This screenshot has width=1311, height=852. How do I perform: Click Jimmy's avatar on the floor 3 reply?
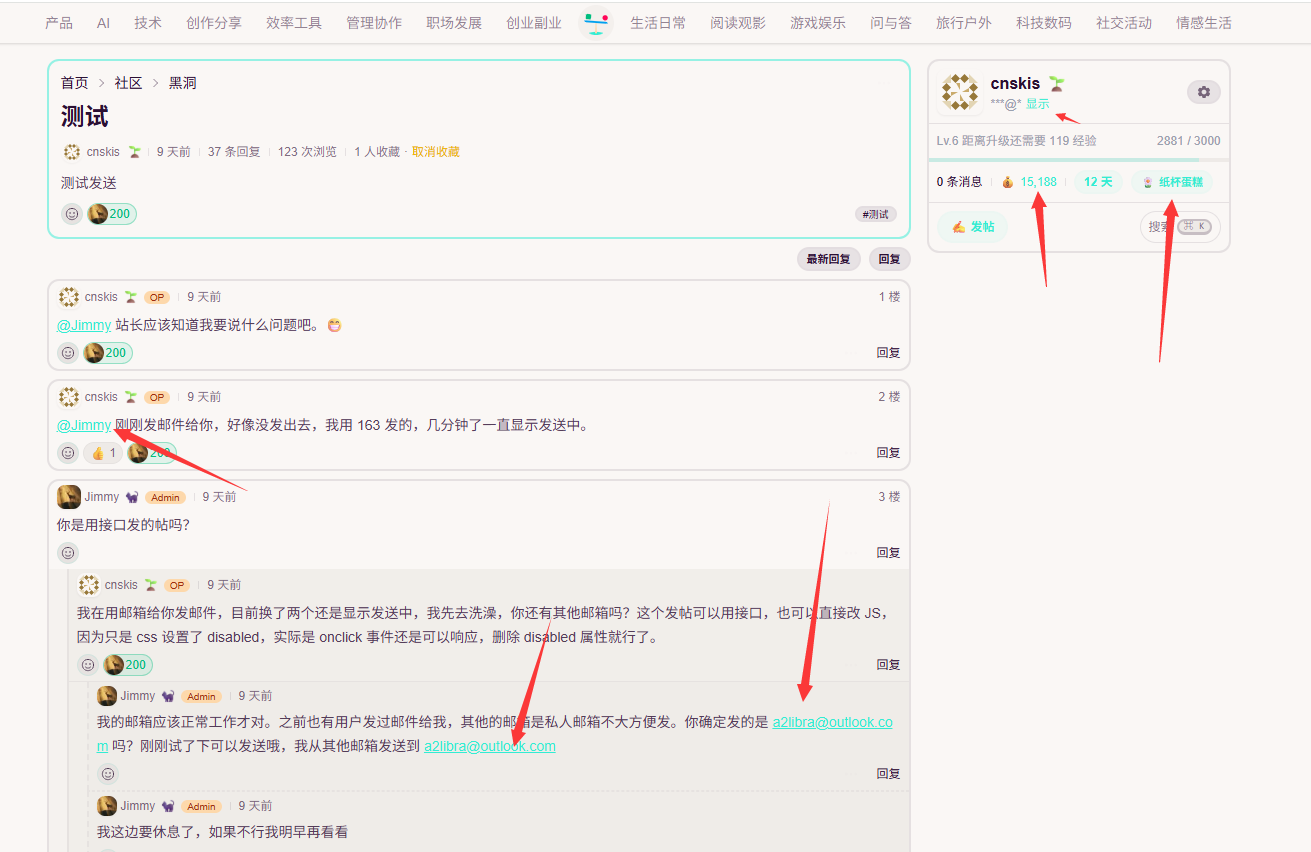pyautogui.click(x=69, y=497)
